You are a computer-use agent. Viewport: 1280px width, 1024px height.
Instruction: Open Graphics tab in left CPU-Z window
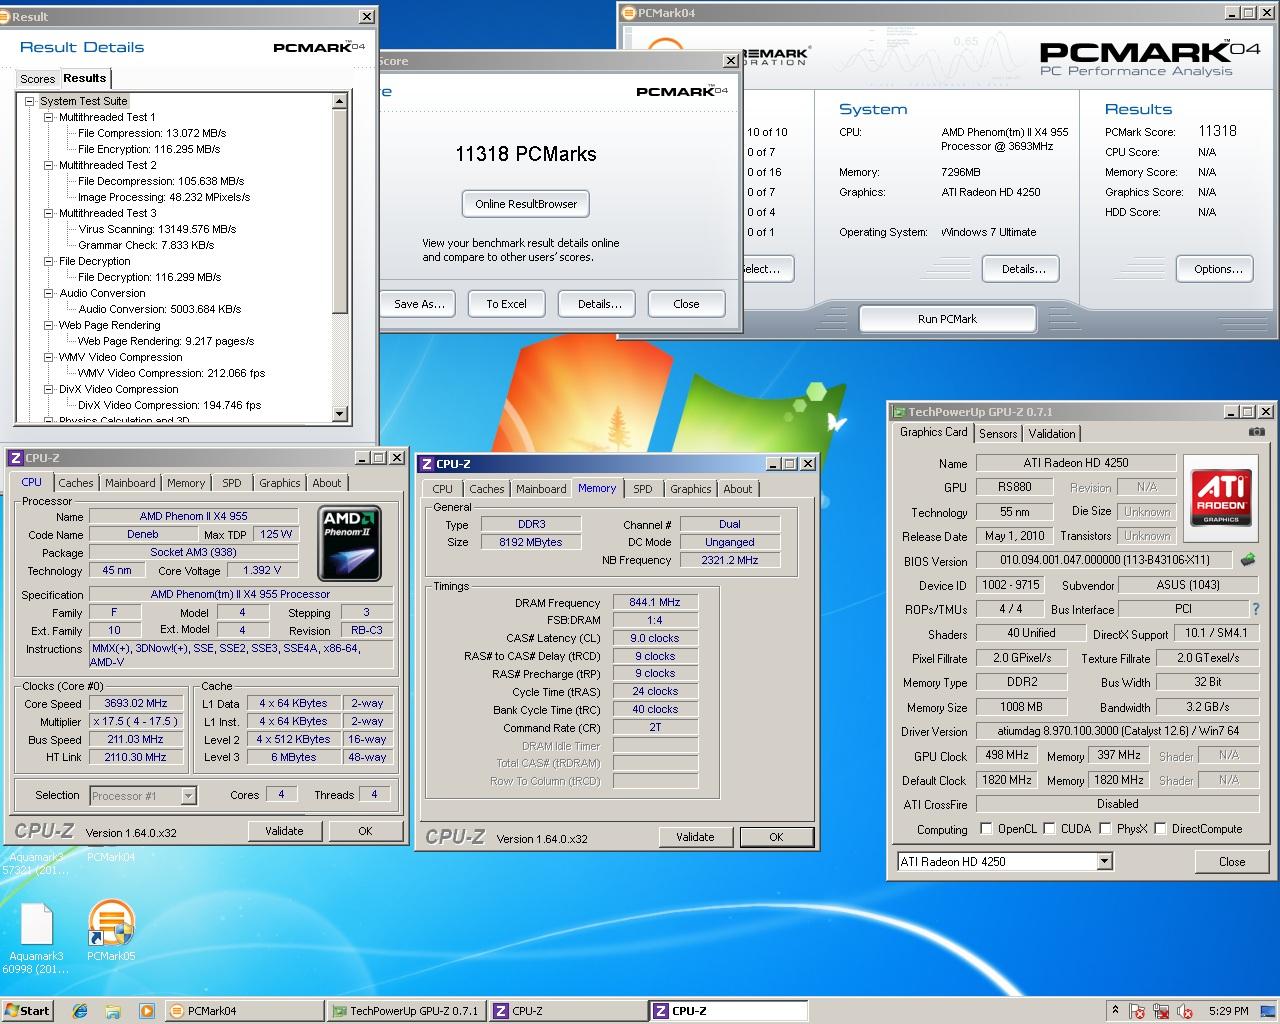pos(280,483)
